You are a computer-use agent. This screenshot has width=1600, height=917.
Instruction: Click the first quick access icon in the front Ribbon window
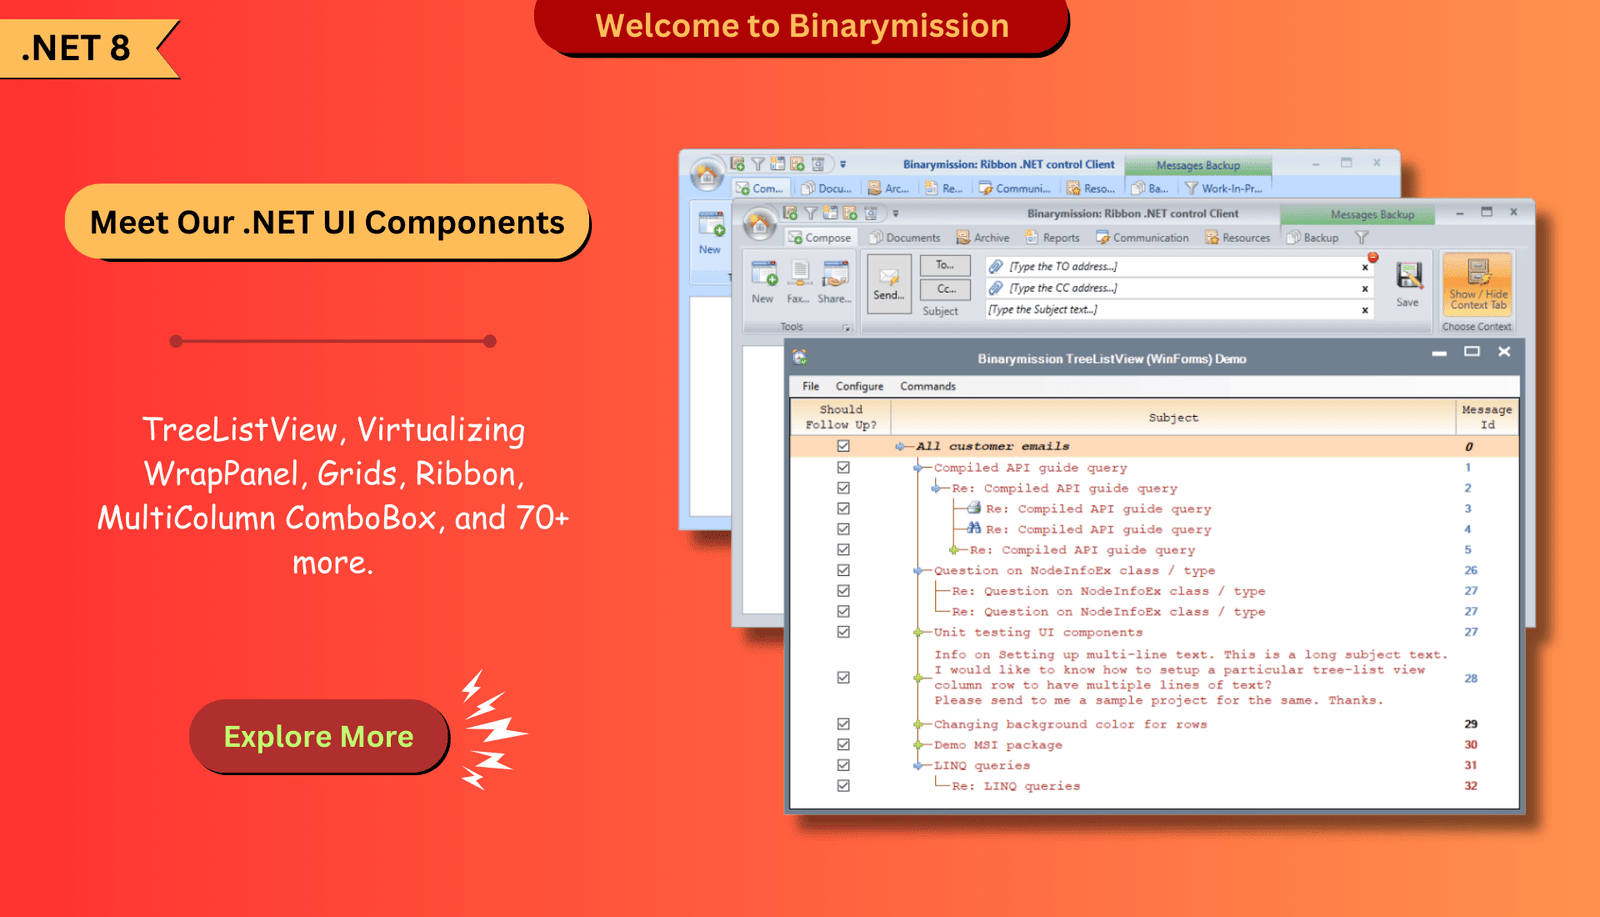pyautogui.click(x=790, y=213)
